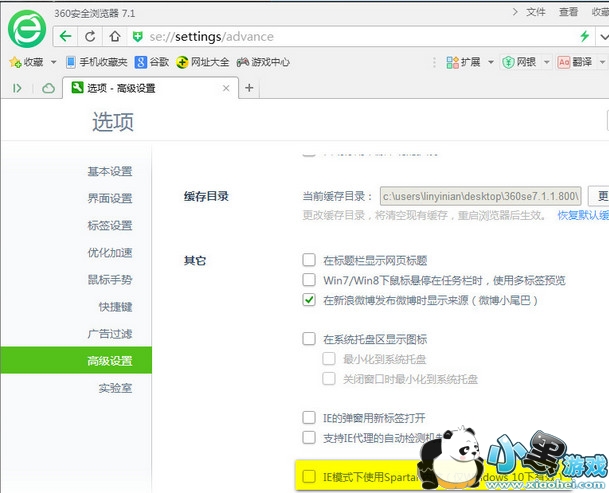Go to 鼠标手势 section
The height and width of the screenshot is (493, 609).
coord(110,280)
